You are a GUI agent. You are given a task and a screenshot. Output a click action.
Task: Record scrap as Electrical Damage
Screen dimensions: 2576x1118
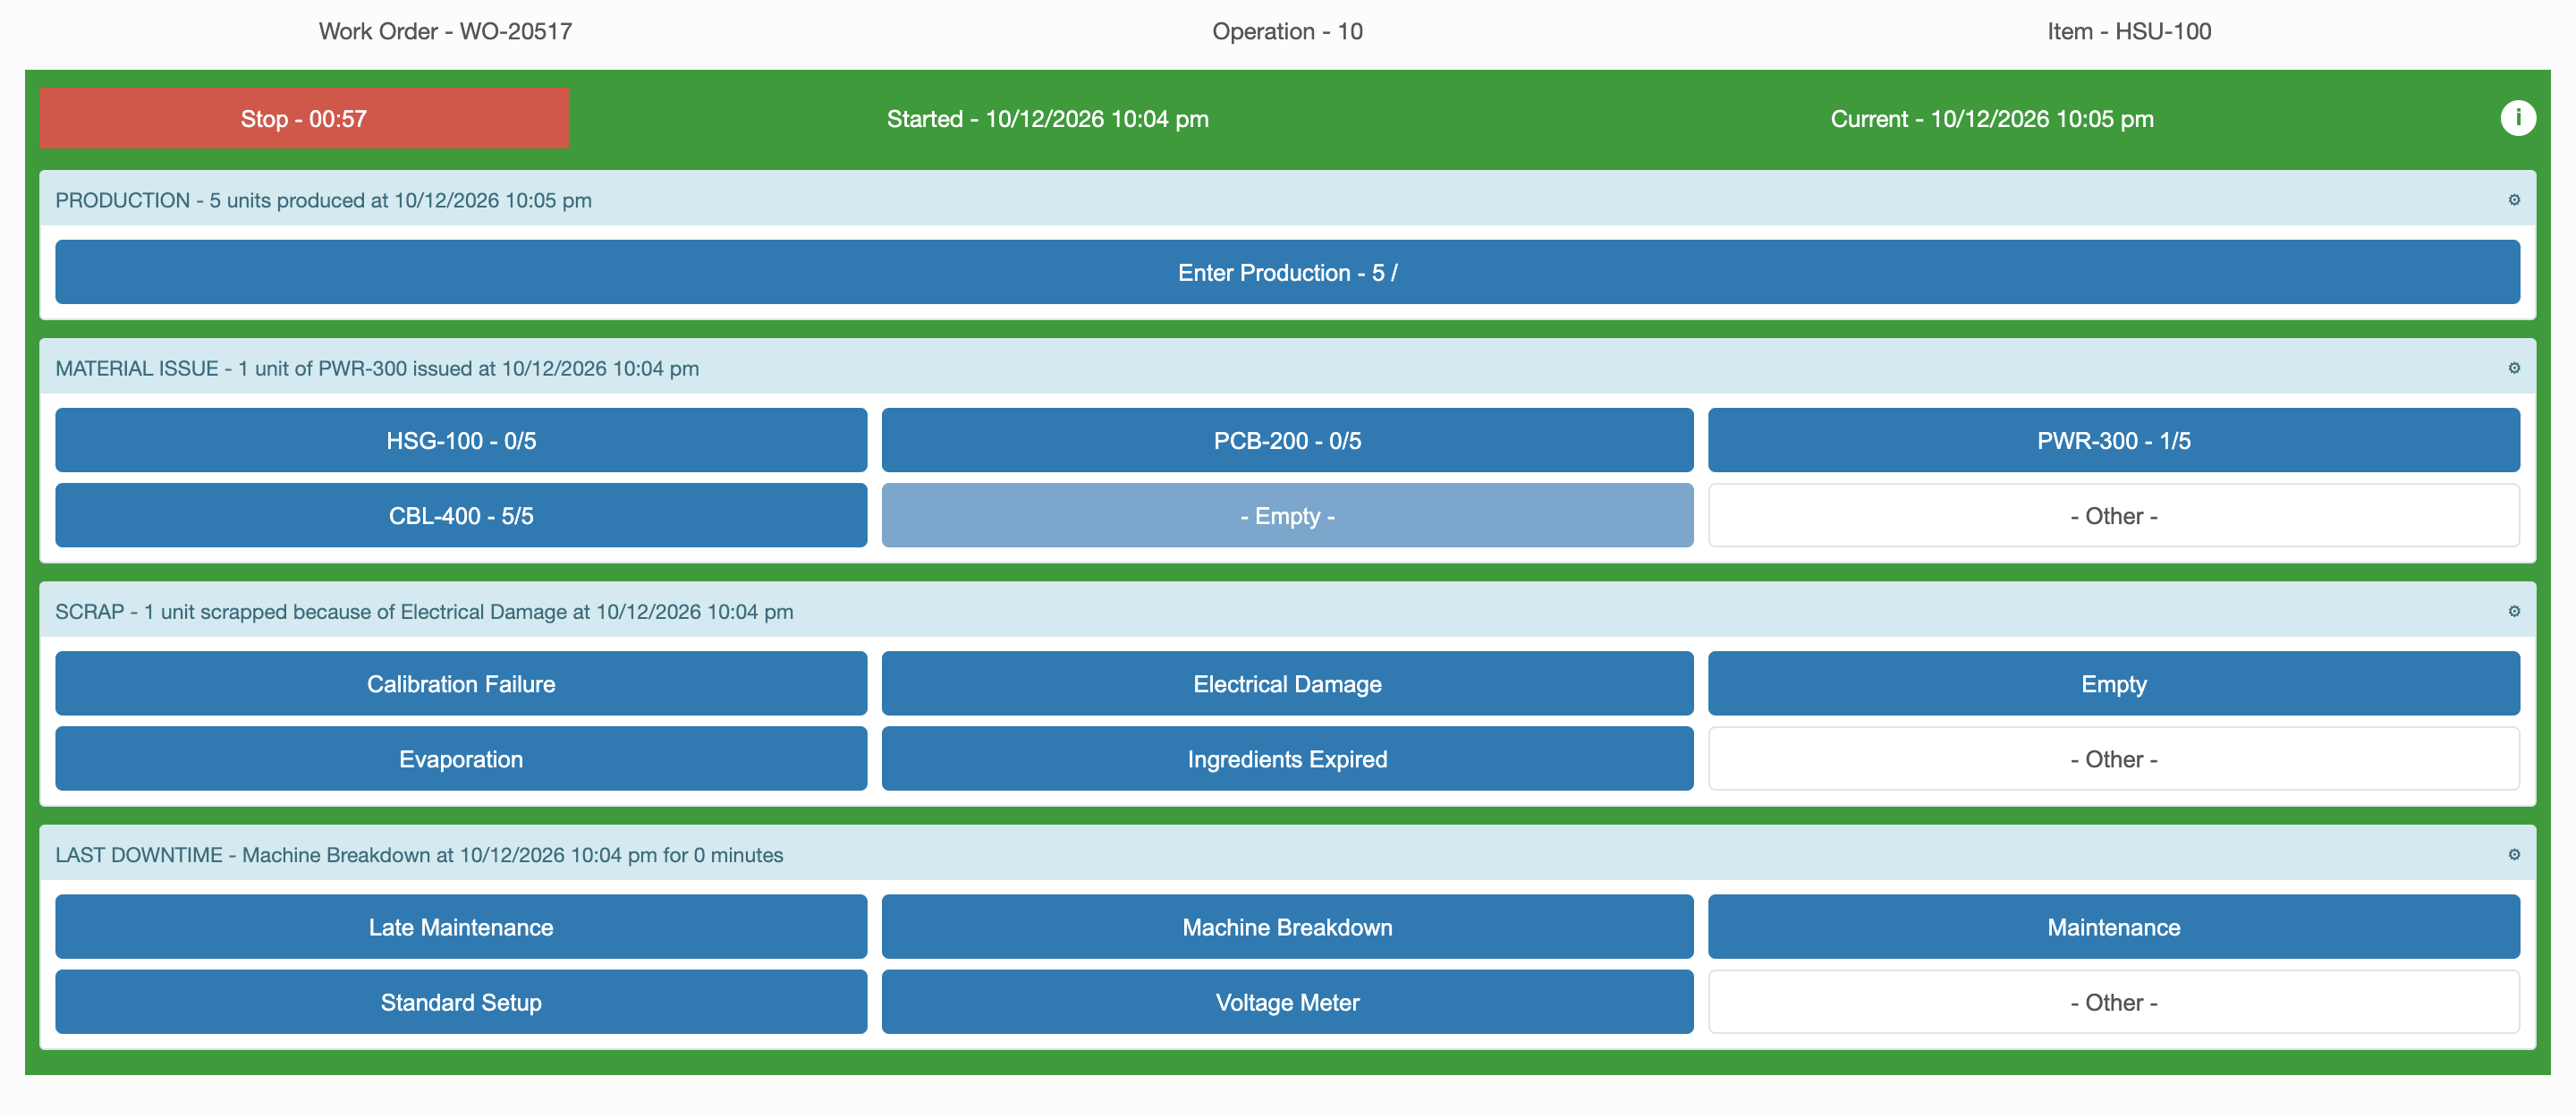pyautogui.click(x=1287, y=683)
